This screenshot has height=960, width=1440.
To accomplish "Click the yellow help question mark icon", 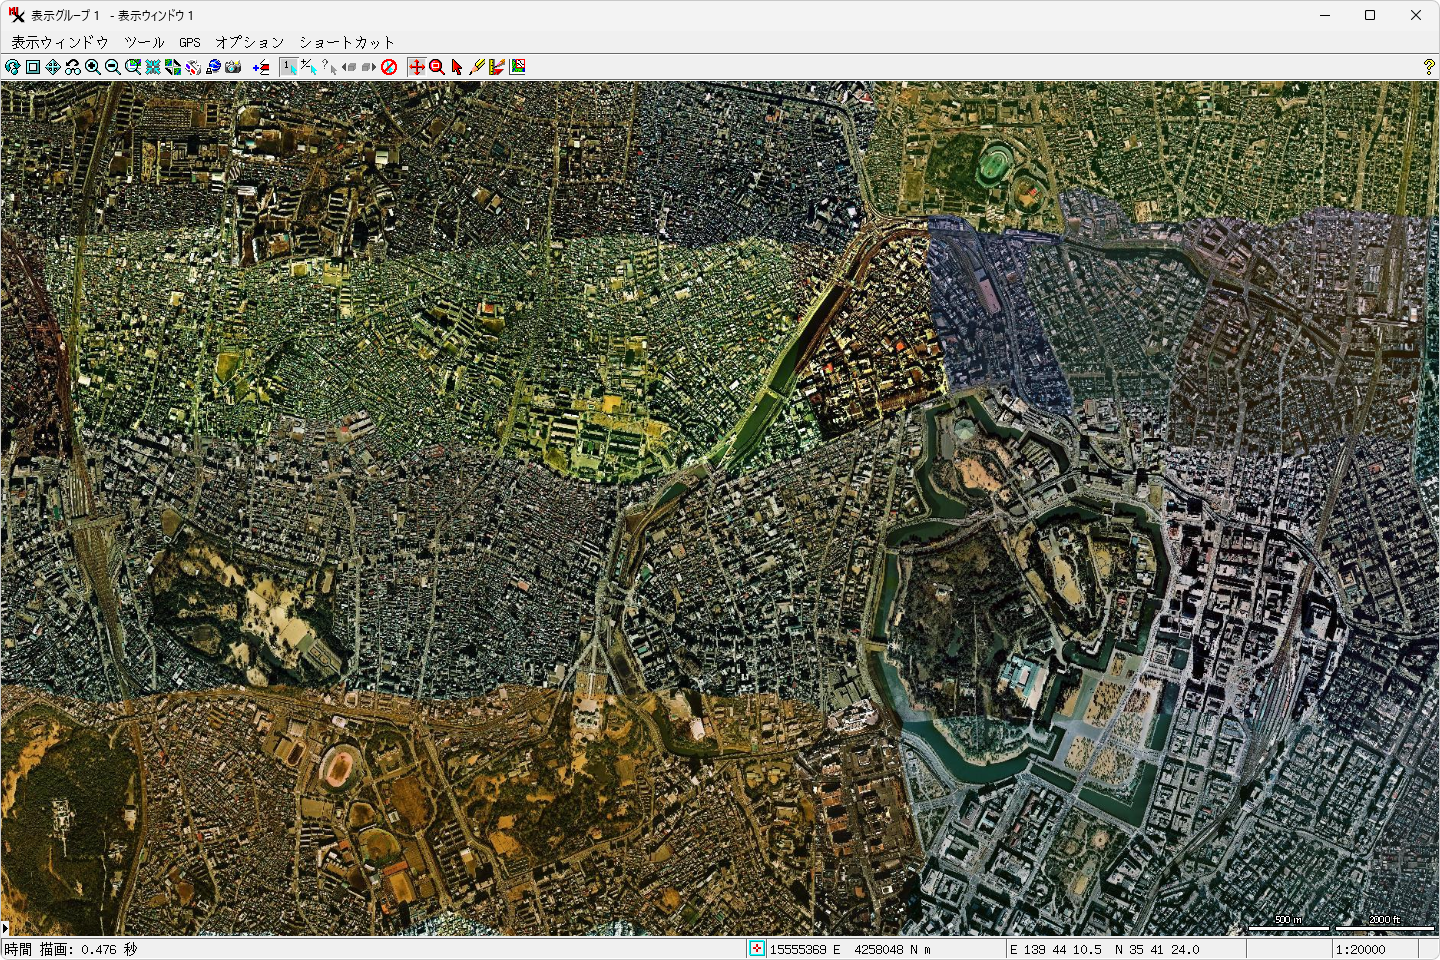I will point(1428,67).
